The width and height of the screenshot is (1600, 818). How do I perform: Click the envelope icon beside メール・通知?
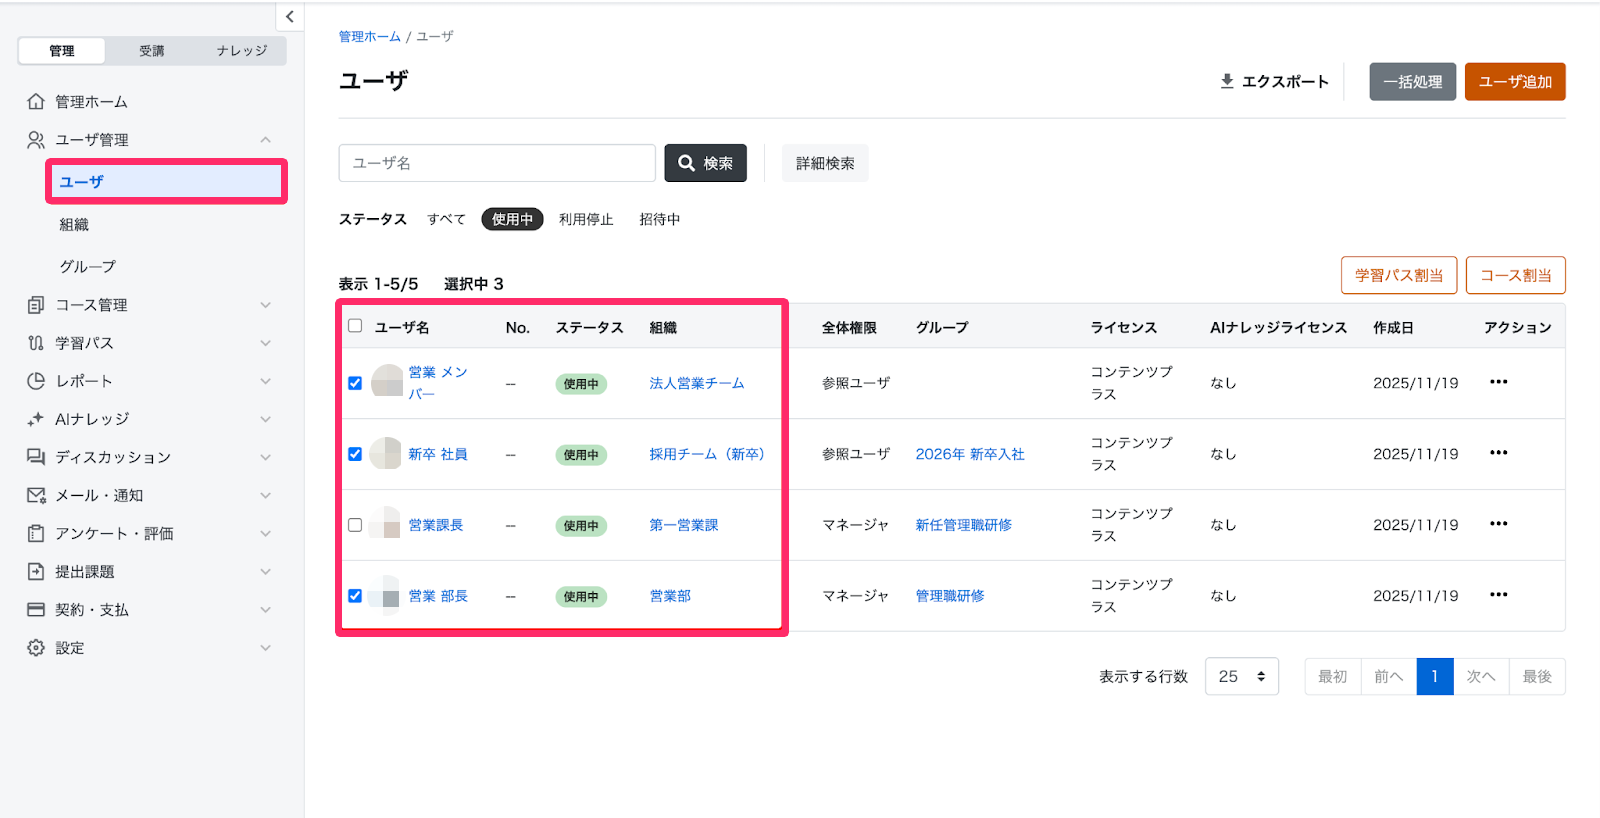pos(36,495)
